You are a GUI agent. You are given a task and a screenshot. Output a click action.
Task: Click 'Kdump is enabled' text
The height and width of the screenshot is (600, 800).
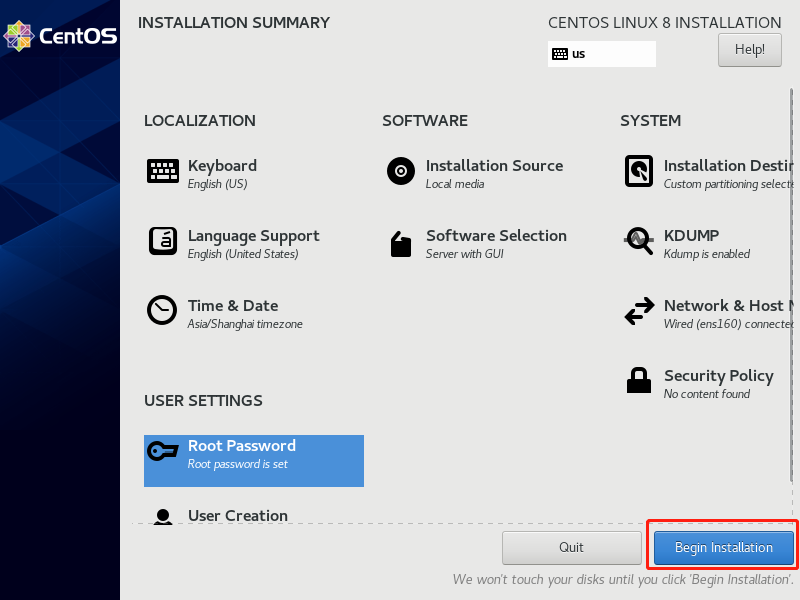(x=707, y=254)
